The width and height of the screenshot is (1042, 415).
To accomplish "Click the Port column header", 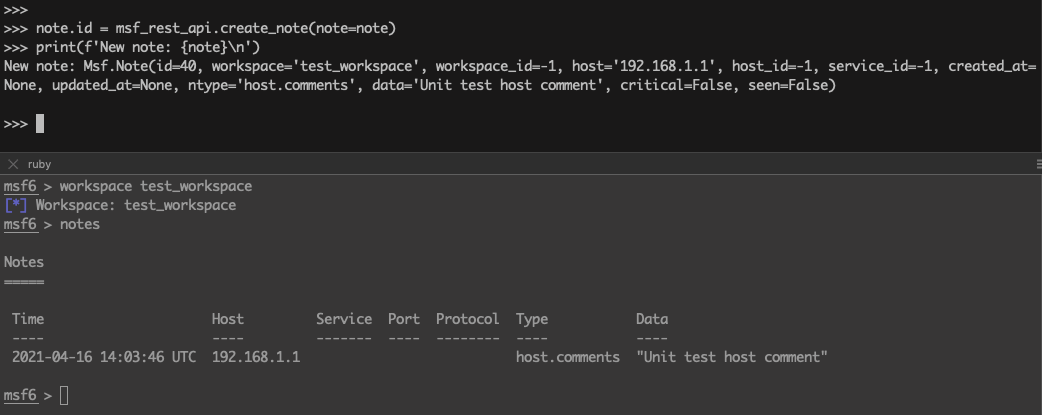I will (404, 319).
